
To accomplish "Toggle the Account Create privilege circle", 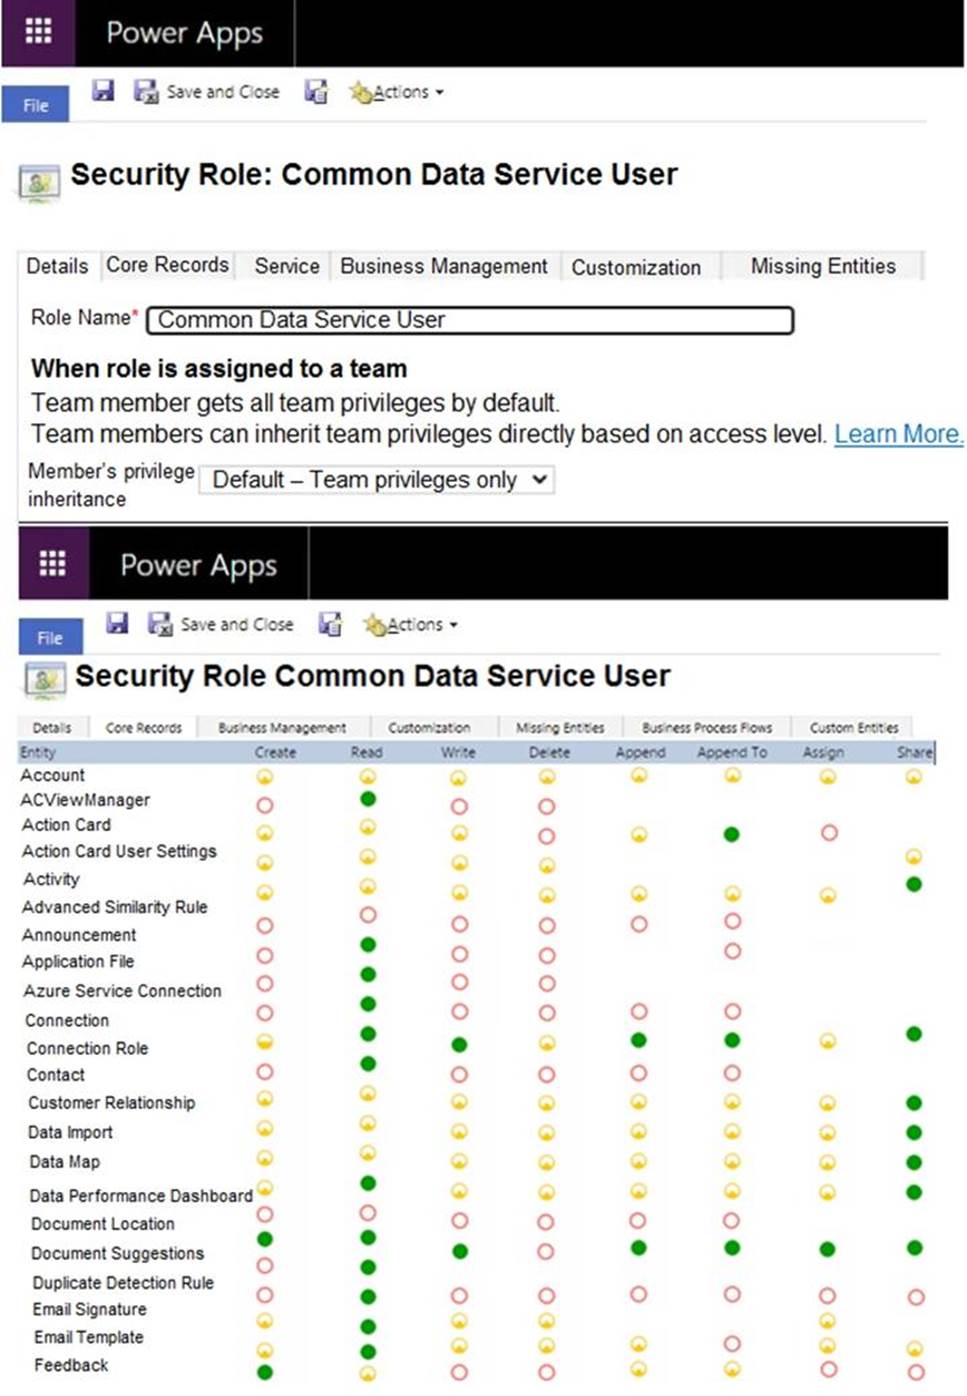I will pos(265,777).
